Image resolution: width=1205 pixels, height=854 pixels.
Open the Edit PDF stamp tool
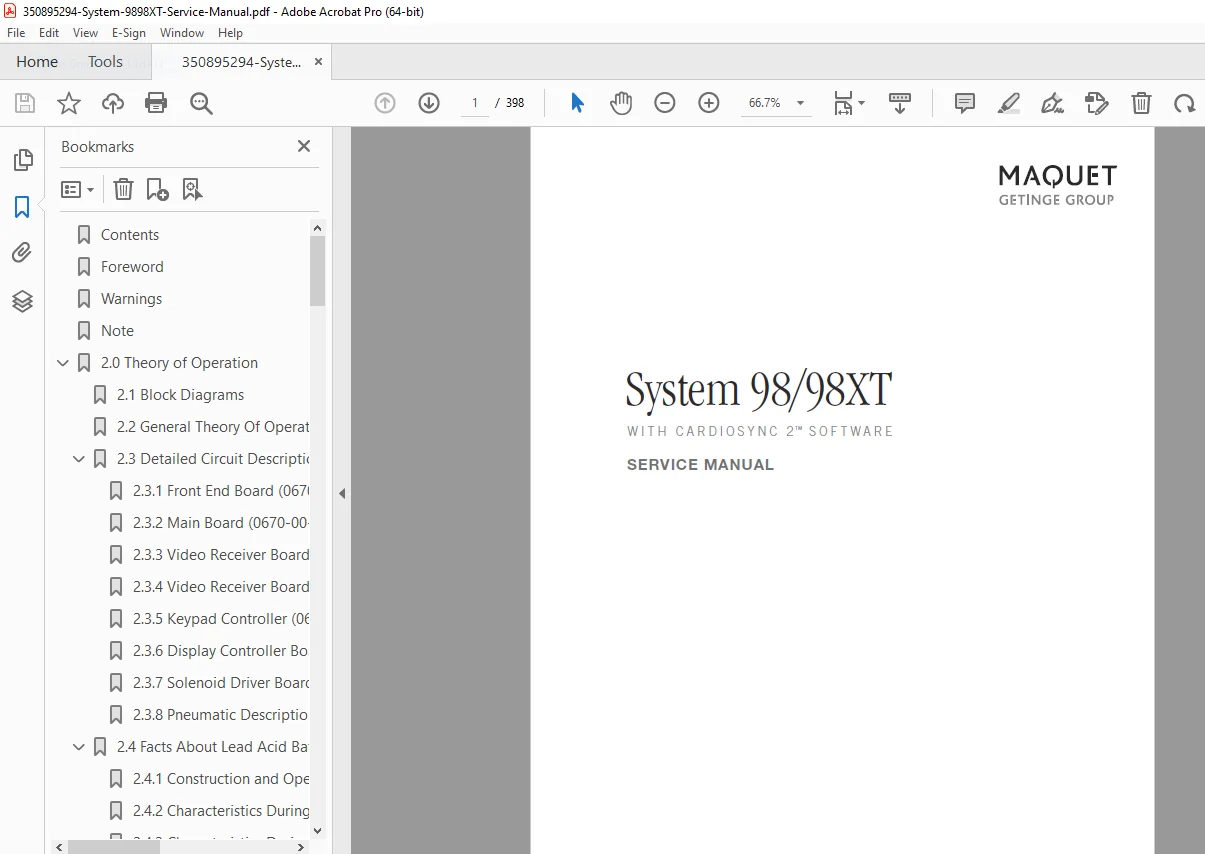coord(1097,103)
